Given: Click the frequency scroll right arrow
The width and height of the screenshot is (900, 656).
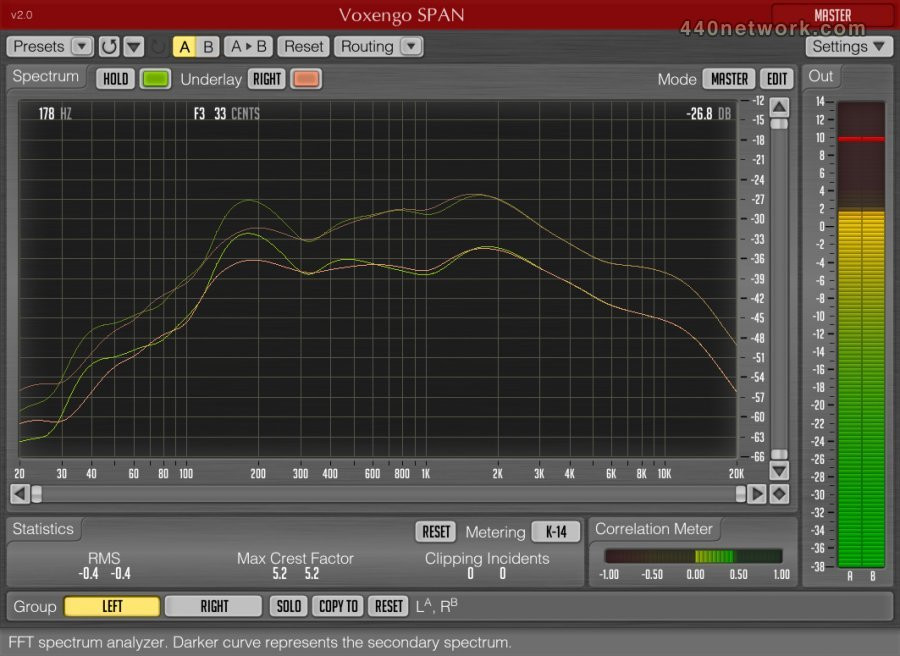Looking at the screenshot, I should coord(757,494).
